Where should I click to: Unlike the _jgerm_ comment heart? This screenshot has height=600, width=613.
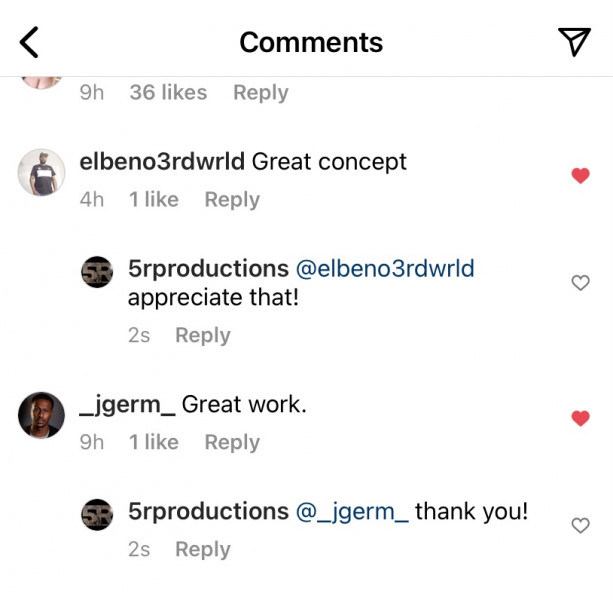coord(580,418)
